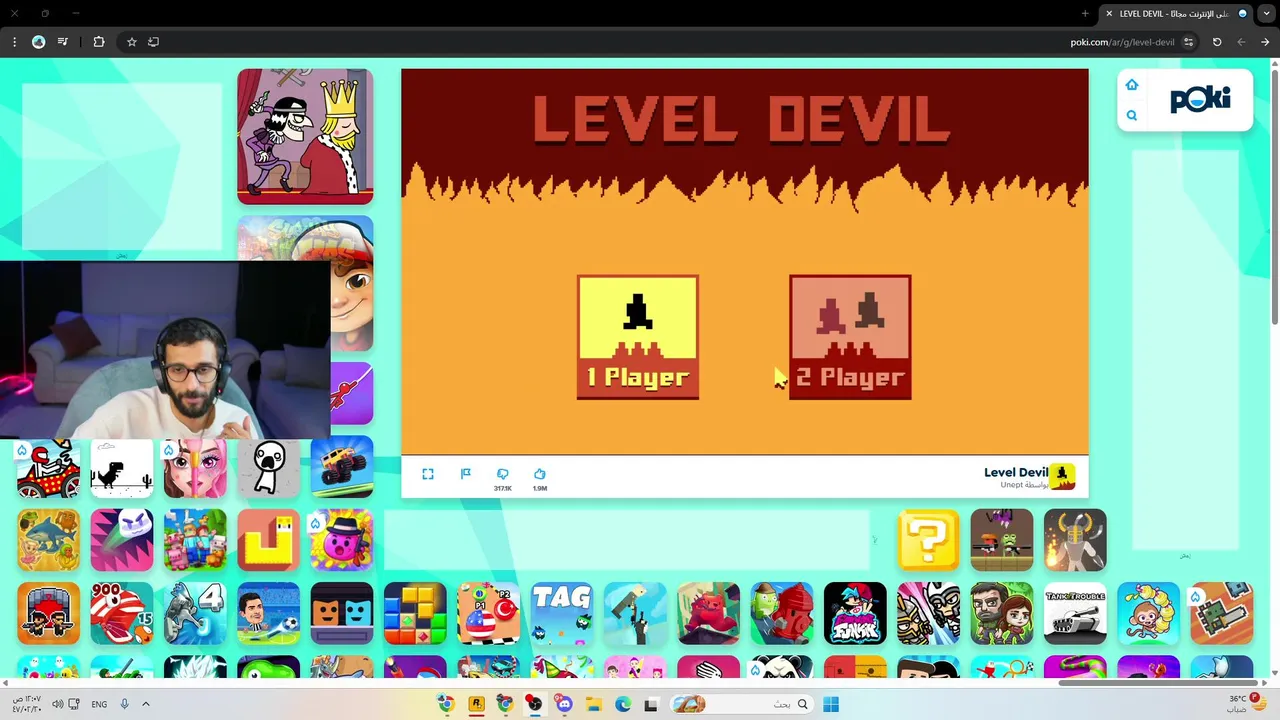Image resolution: width=1280 pixels, height=720 pixels.
Task: Open the yellow snake block game
Action: 268,540
